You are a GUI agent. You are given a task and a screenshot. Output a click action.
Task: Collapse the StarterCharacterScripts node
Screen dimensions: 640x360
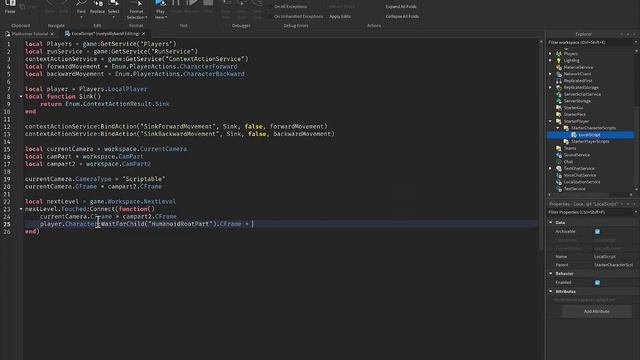(x=558, y=128)
